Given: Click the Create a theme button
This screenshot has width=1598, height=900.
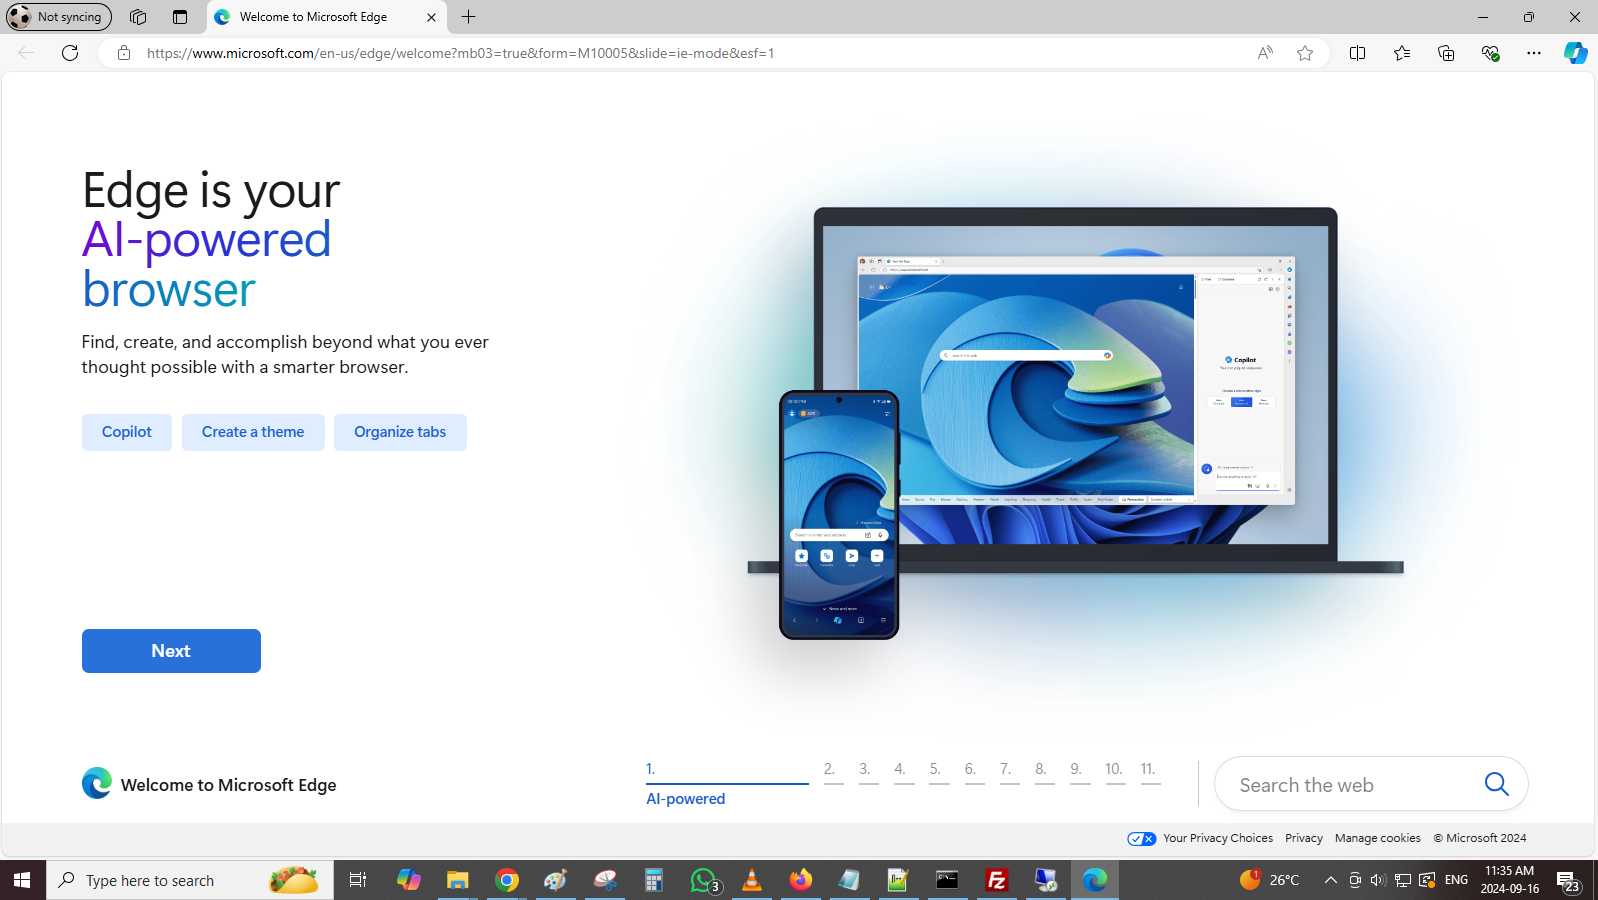Looking at the screenshot, I should [253, 432].
